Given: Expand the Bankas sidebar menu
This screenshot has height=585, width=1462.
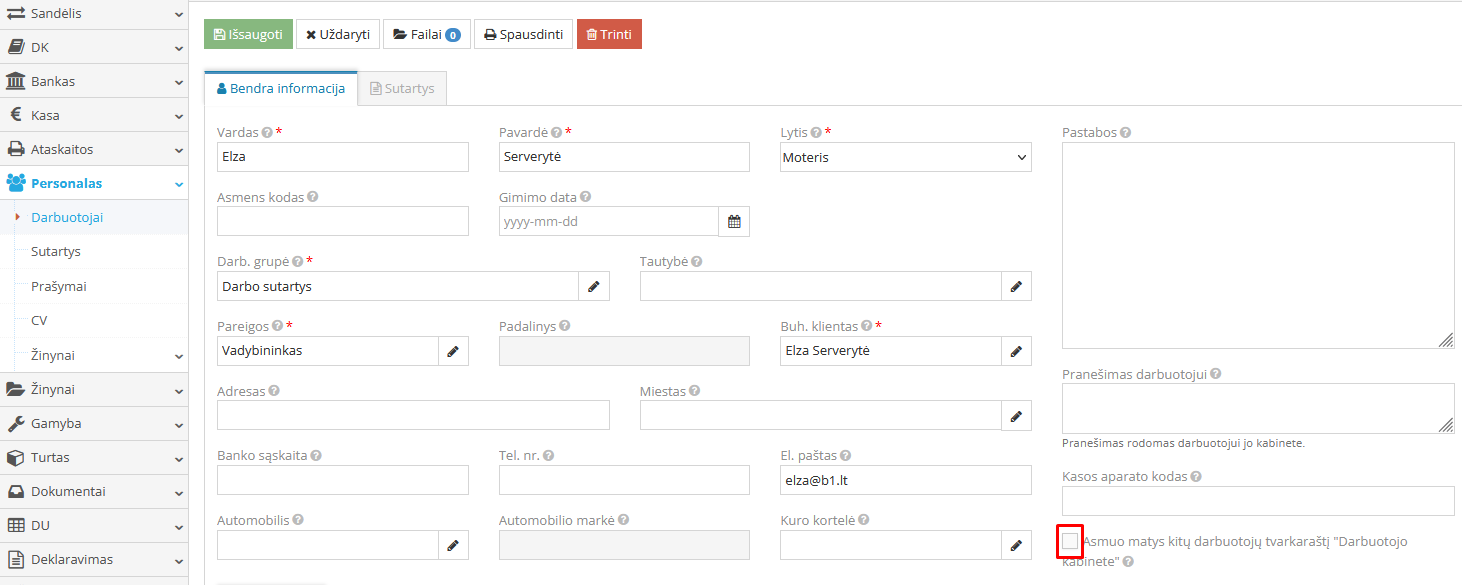Looking at the screenshot, I should (x=94, y=81).
